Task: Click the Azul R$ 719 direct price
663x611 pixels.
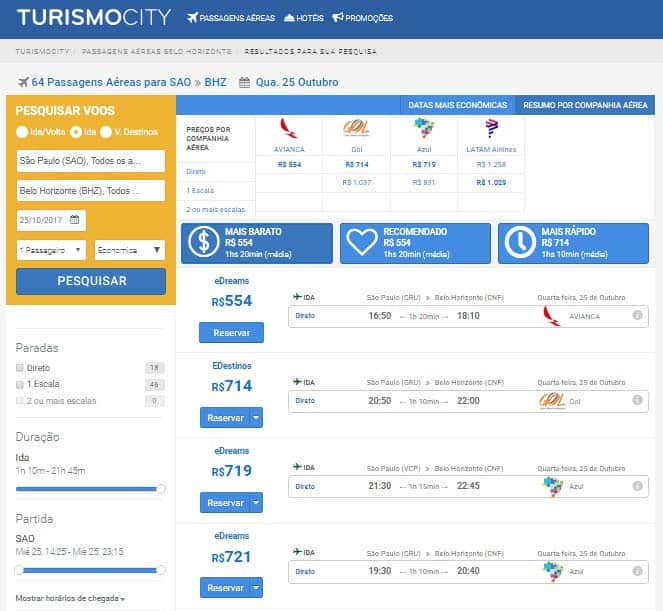Action: tap(424, 164)
